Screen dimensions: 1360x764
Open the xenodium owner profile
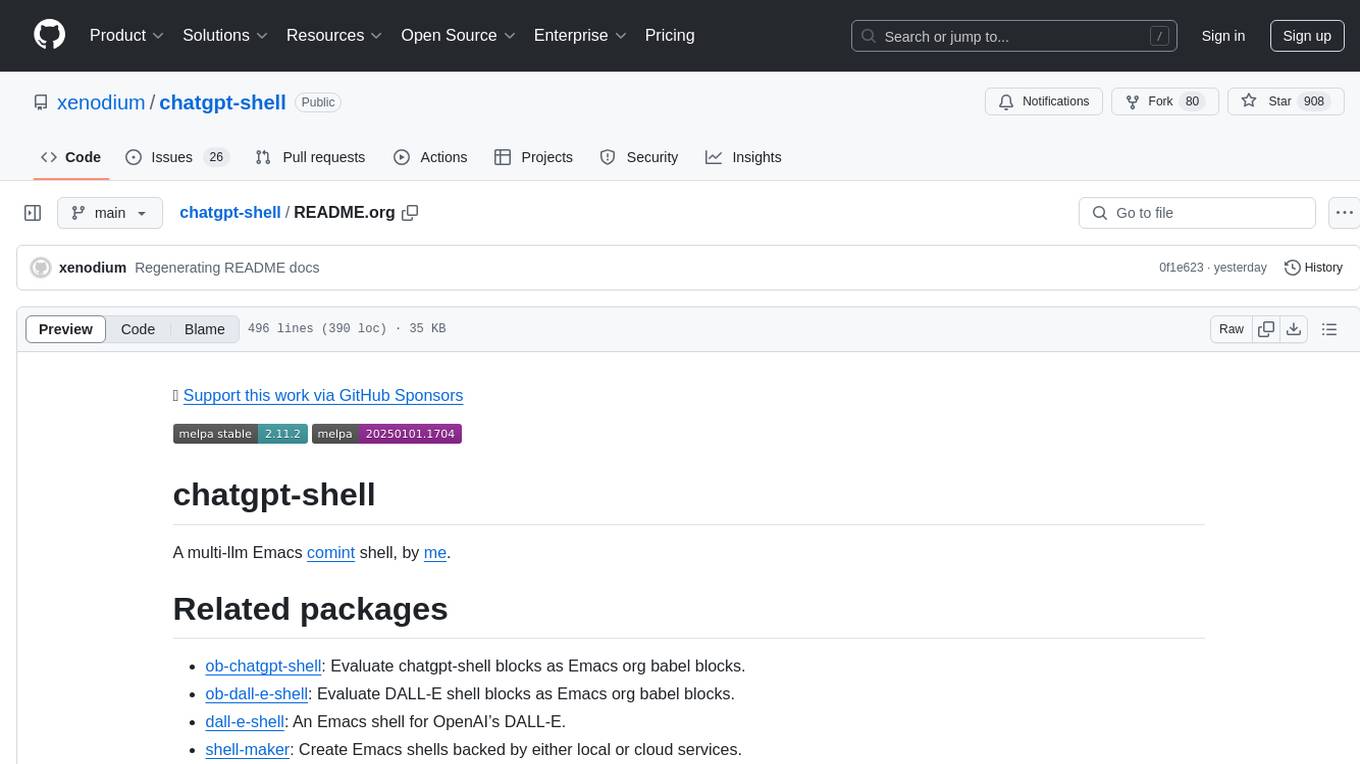(101, 102)
